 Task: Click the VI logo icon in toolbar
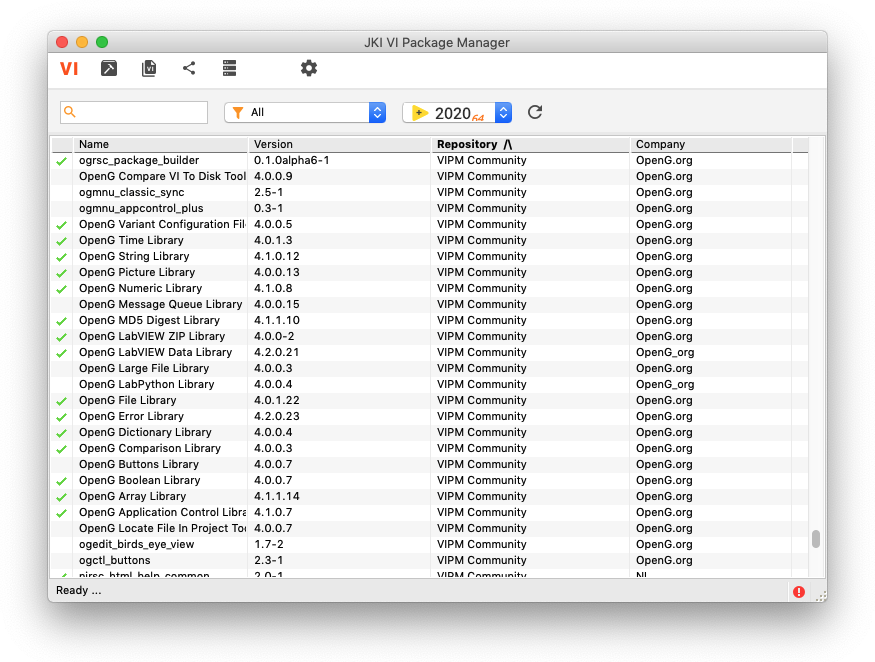69,69
